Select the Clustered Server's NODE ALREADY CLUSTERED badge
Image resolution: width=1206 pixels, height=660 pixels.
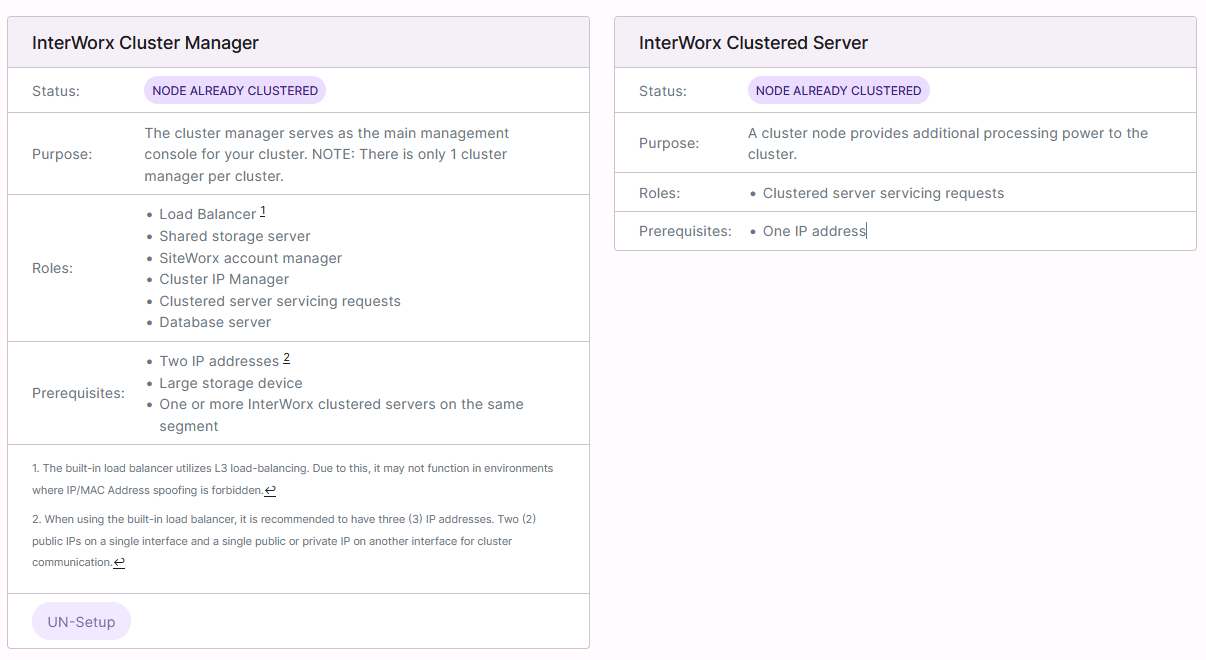tap(838, 90)
